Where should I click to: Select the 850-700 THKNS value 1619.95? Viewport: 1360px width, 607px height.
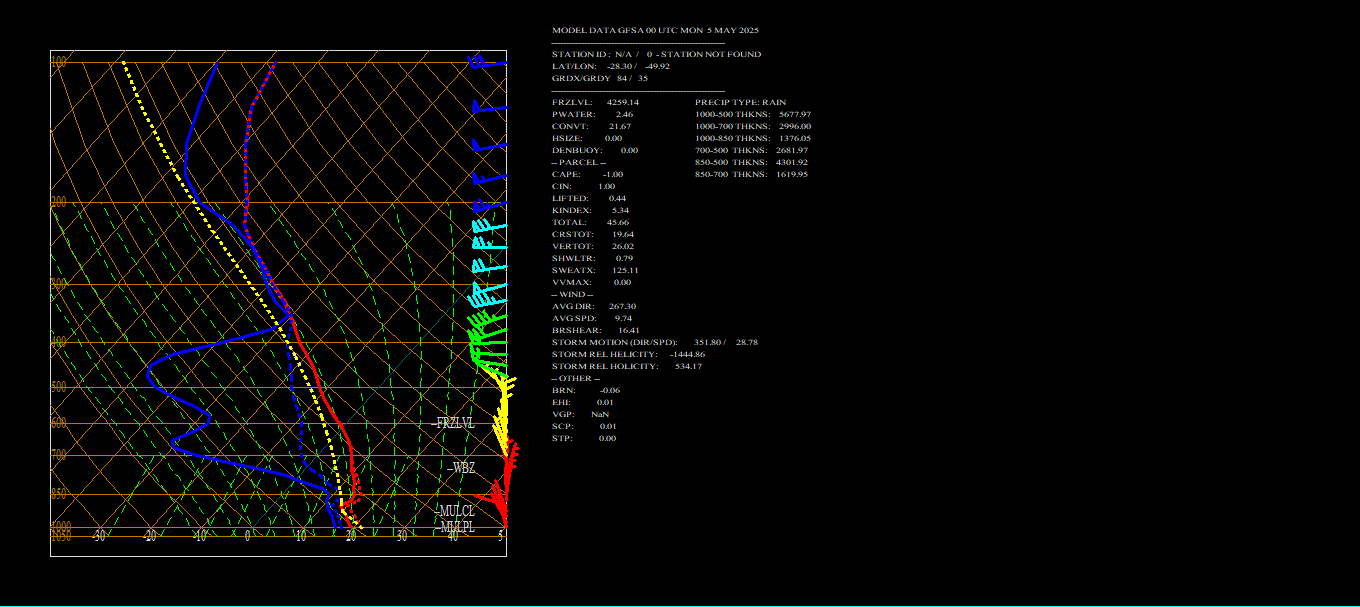[792, 174]
